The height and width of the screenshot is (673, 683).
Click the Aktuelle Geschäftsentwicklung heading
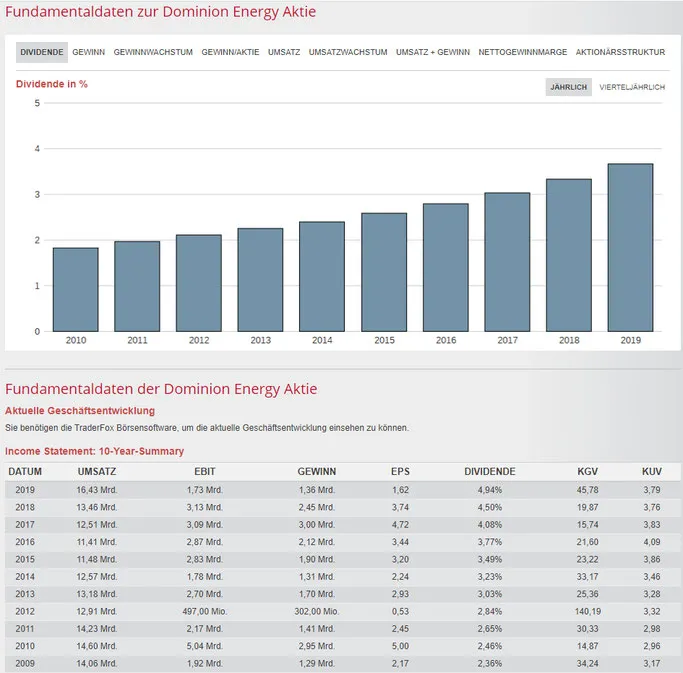80,411
